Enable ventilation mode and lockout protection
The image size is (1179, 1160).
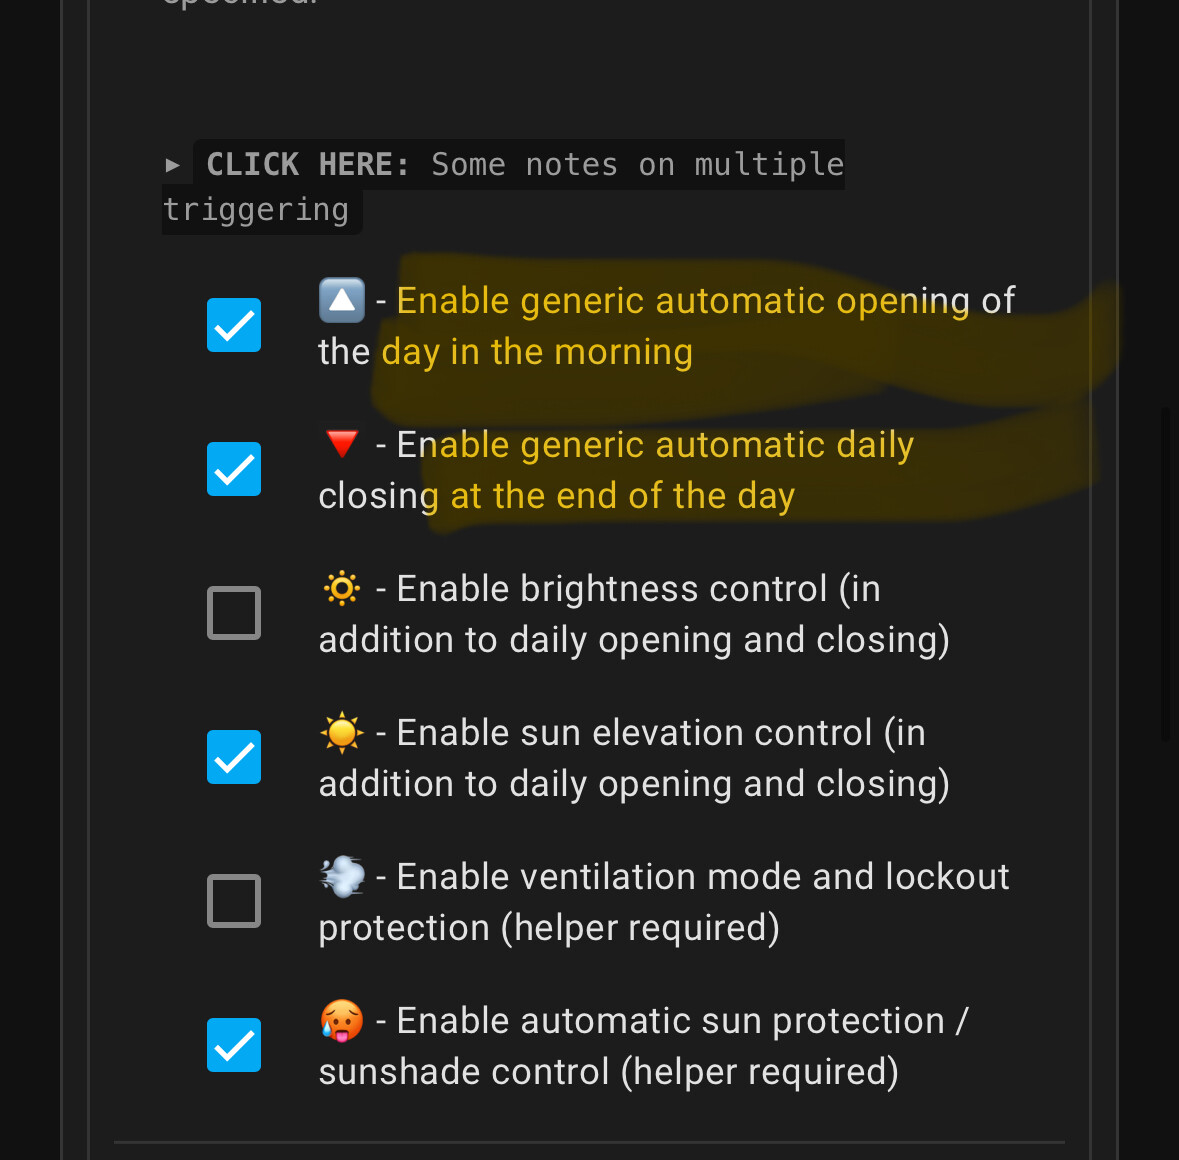pyautogui.click(x=233, y=900)
